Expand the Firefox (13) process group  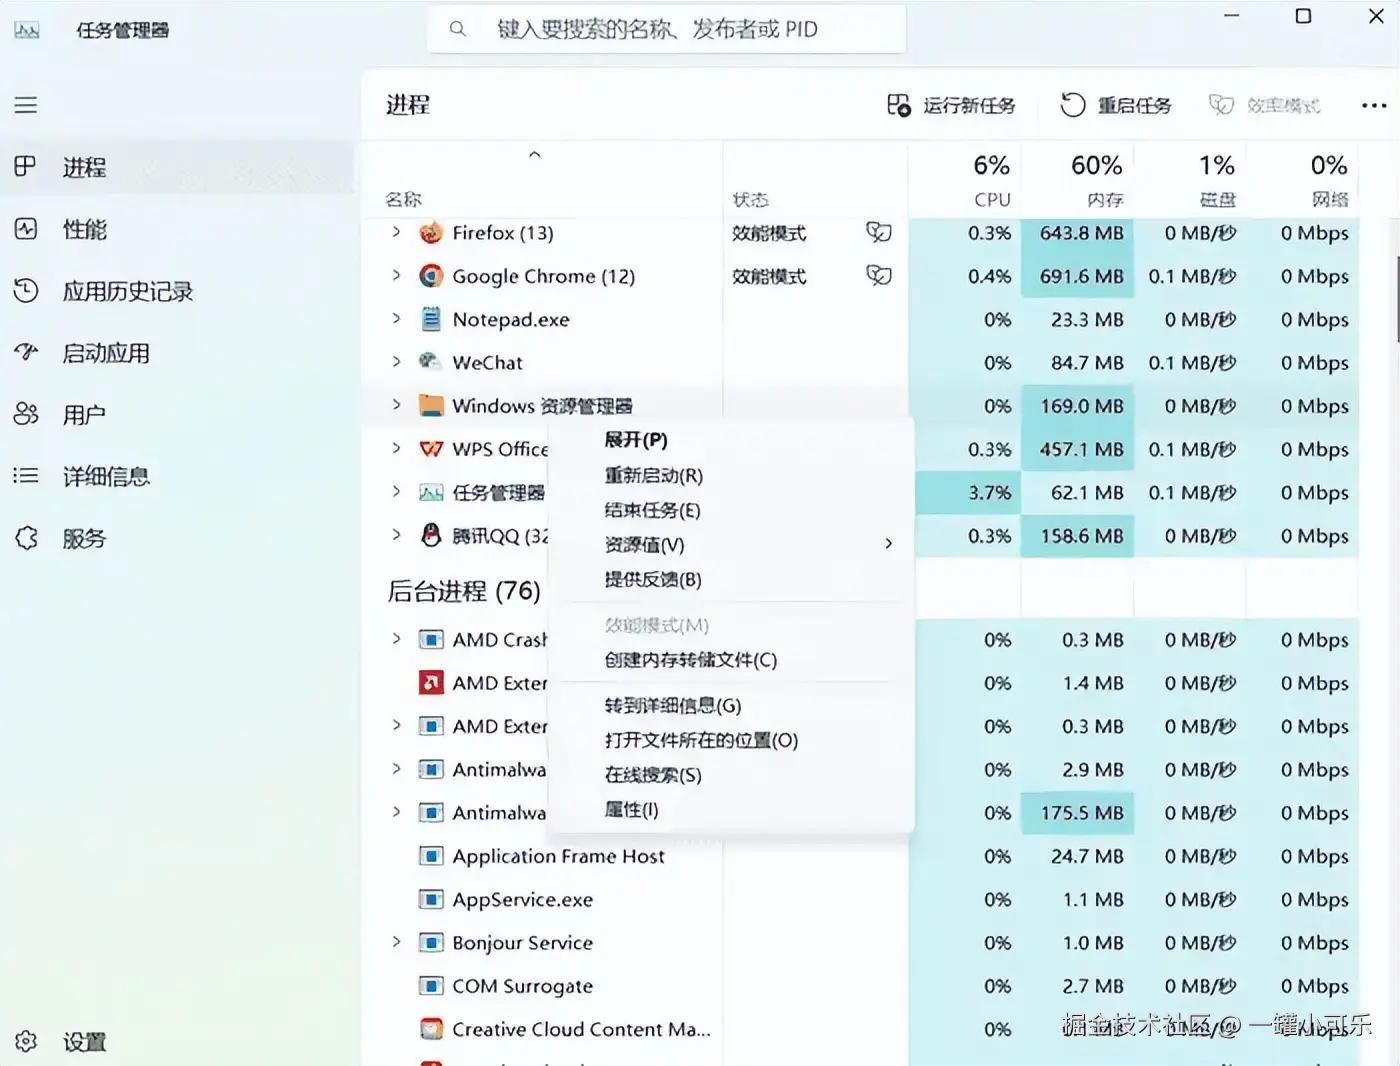[396, 232]
